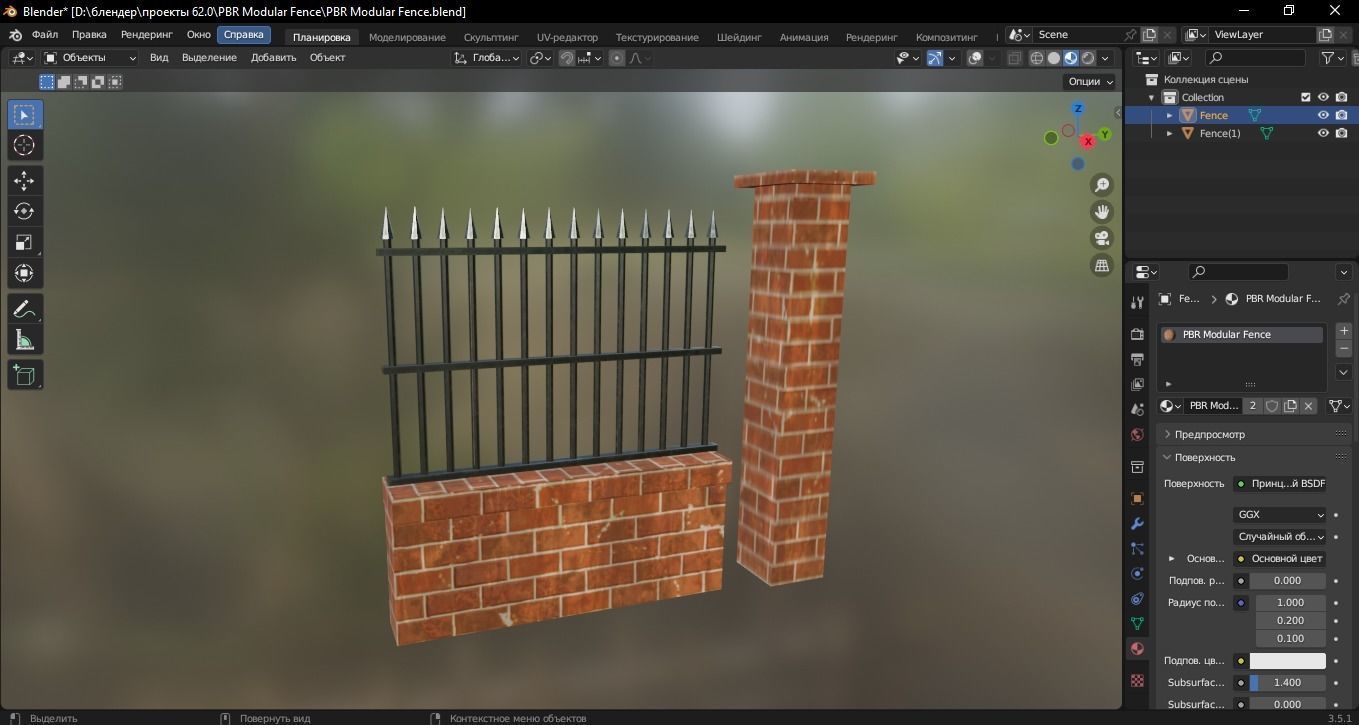Click the viewport zoom magnifier icon
Image resolution: width=1359 pixels, height=725 pixels.
(x=1102, y=185)
